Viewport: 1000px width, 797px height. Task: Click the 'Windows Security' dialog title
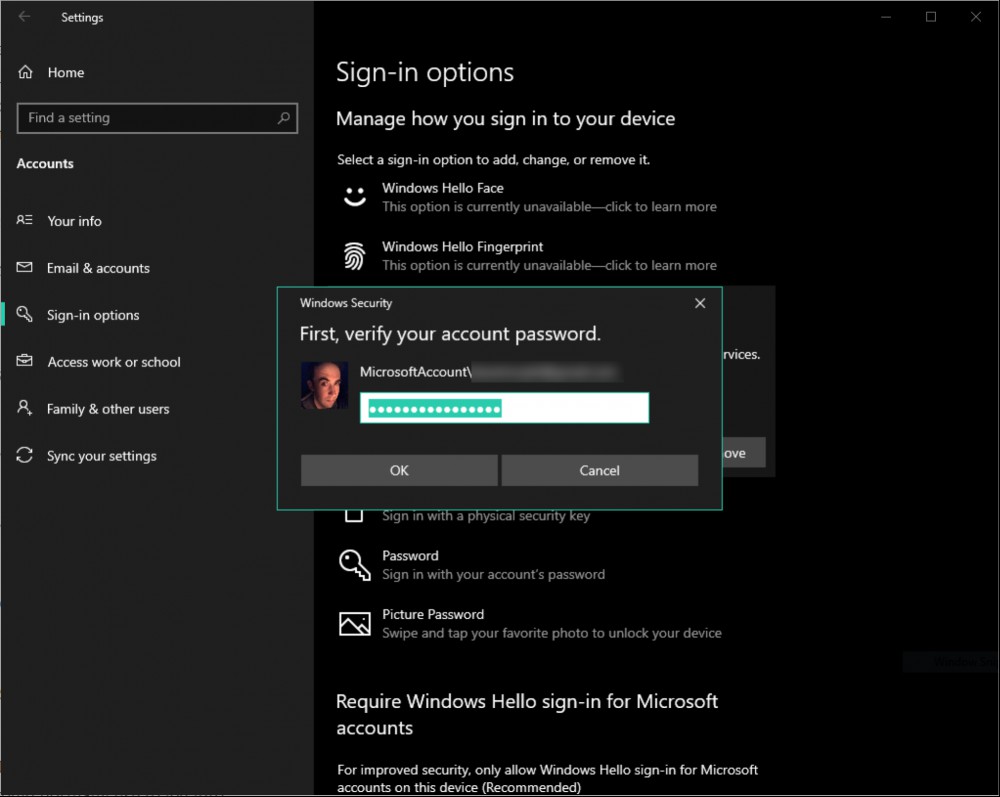(346, 303)
